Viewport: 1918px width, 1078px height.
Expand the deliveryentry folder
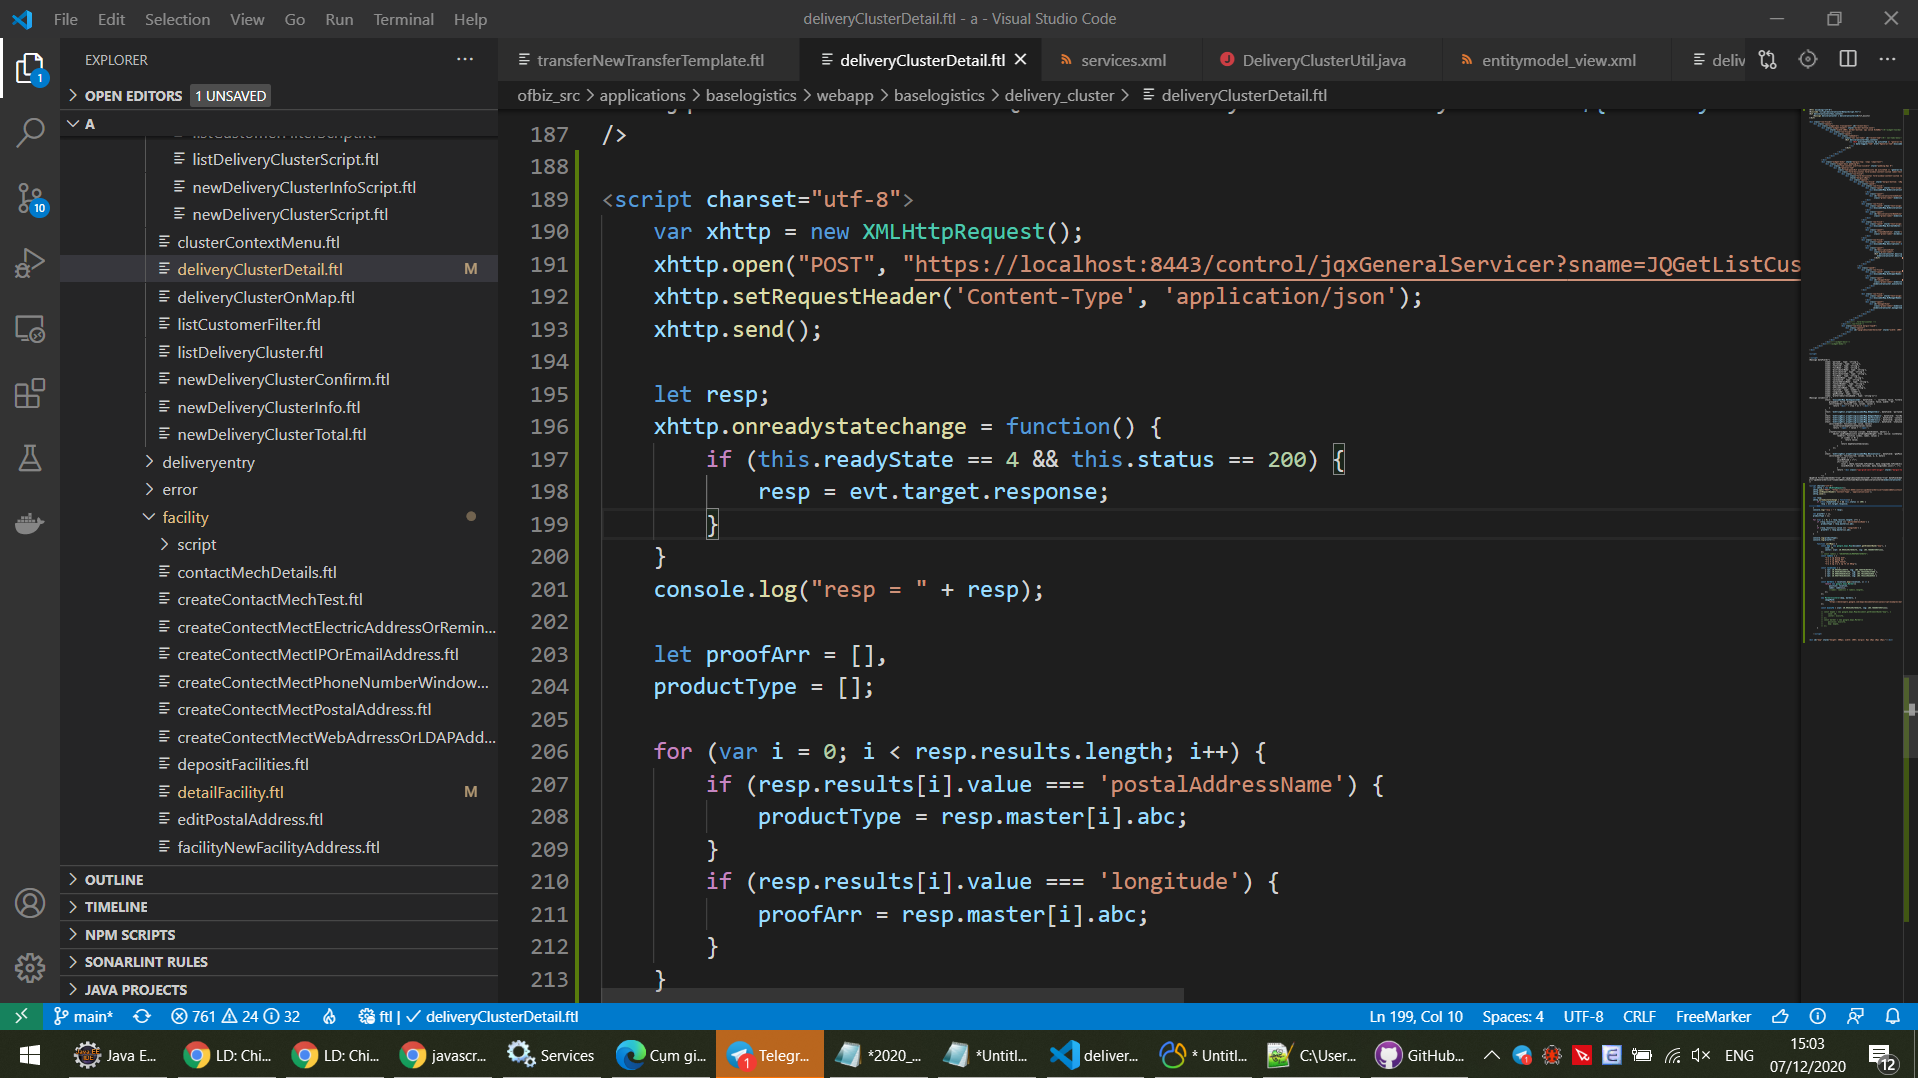click(x=208, y=462)
